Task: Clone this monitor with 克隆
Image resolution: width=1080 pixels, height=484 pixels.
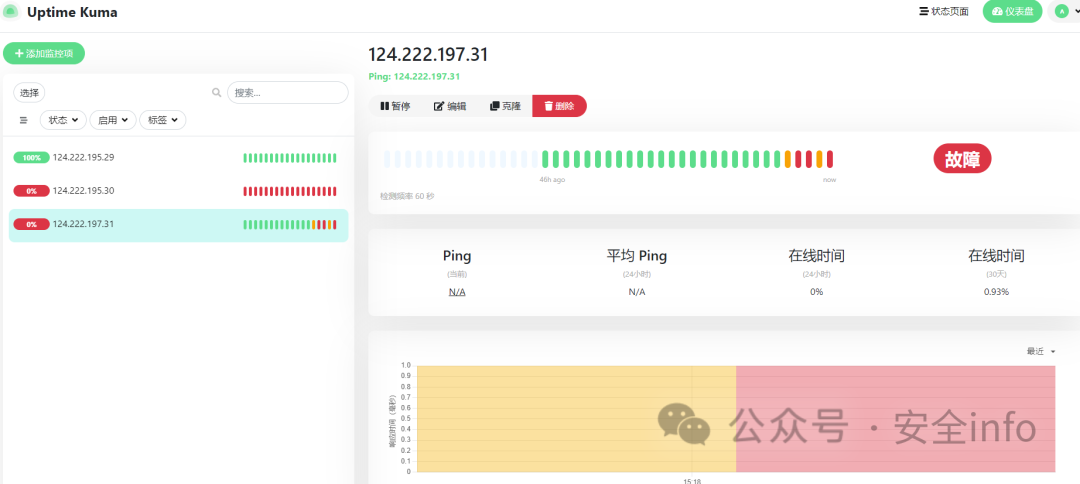Action: pos(505,106)
